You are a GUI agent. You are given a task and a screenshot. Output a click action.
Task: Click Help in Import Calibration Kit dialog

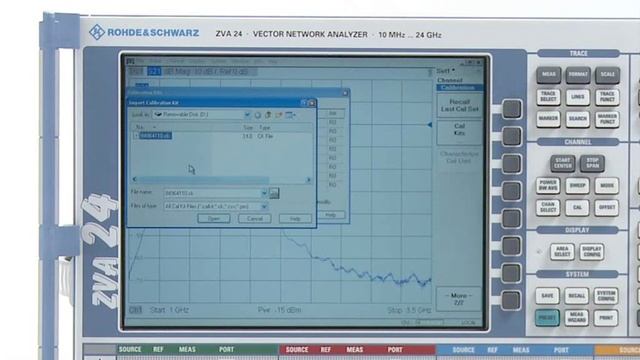pyautogui.click(x=295, y=219)
